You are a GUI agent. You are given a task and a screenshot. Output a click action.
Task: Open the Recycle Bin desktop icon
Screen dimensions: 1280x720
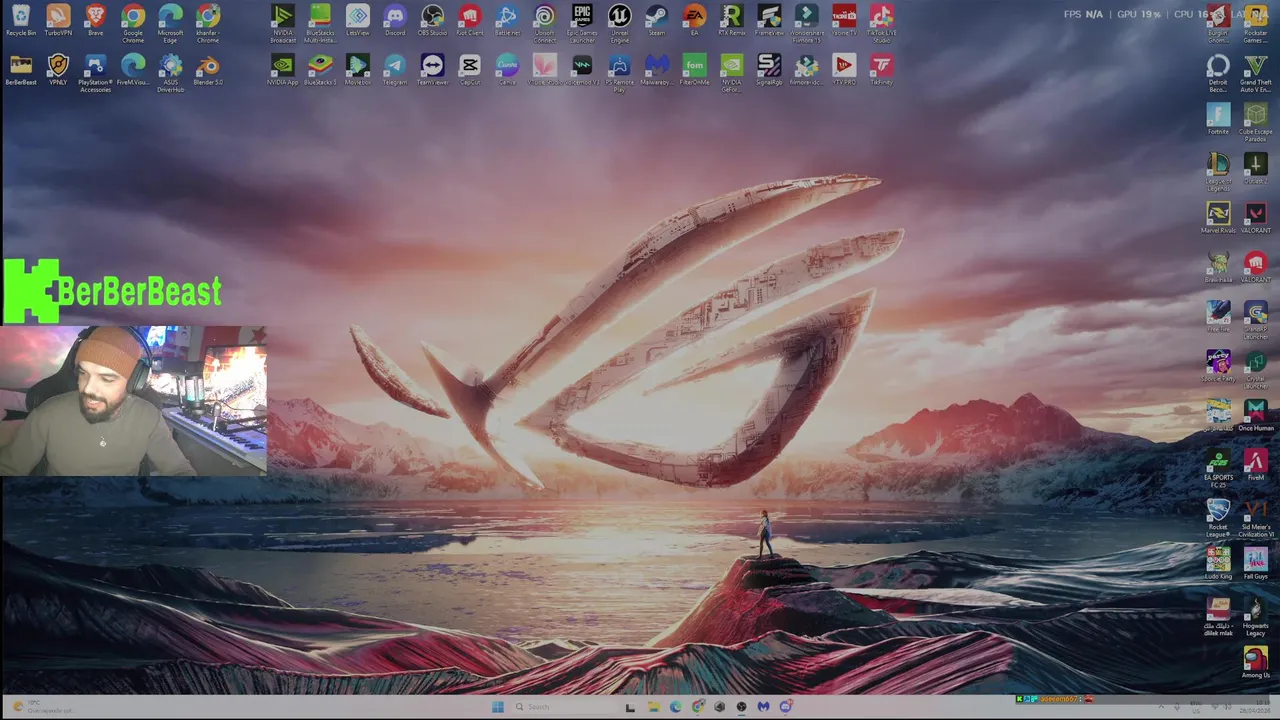[x=21, y=21]
